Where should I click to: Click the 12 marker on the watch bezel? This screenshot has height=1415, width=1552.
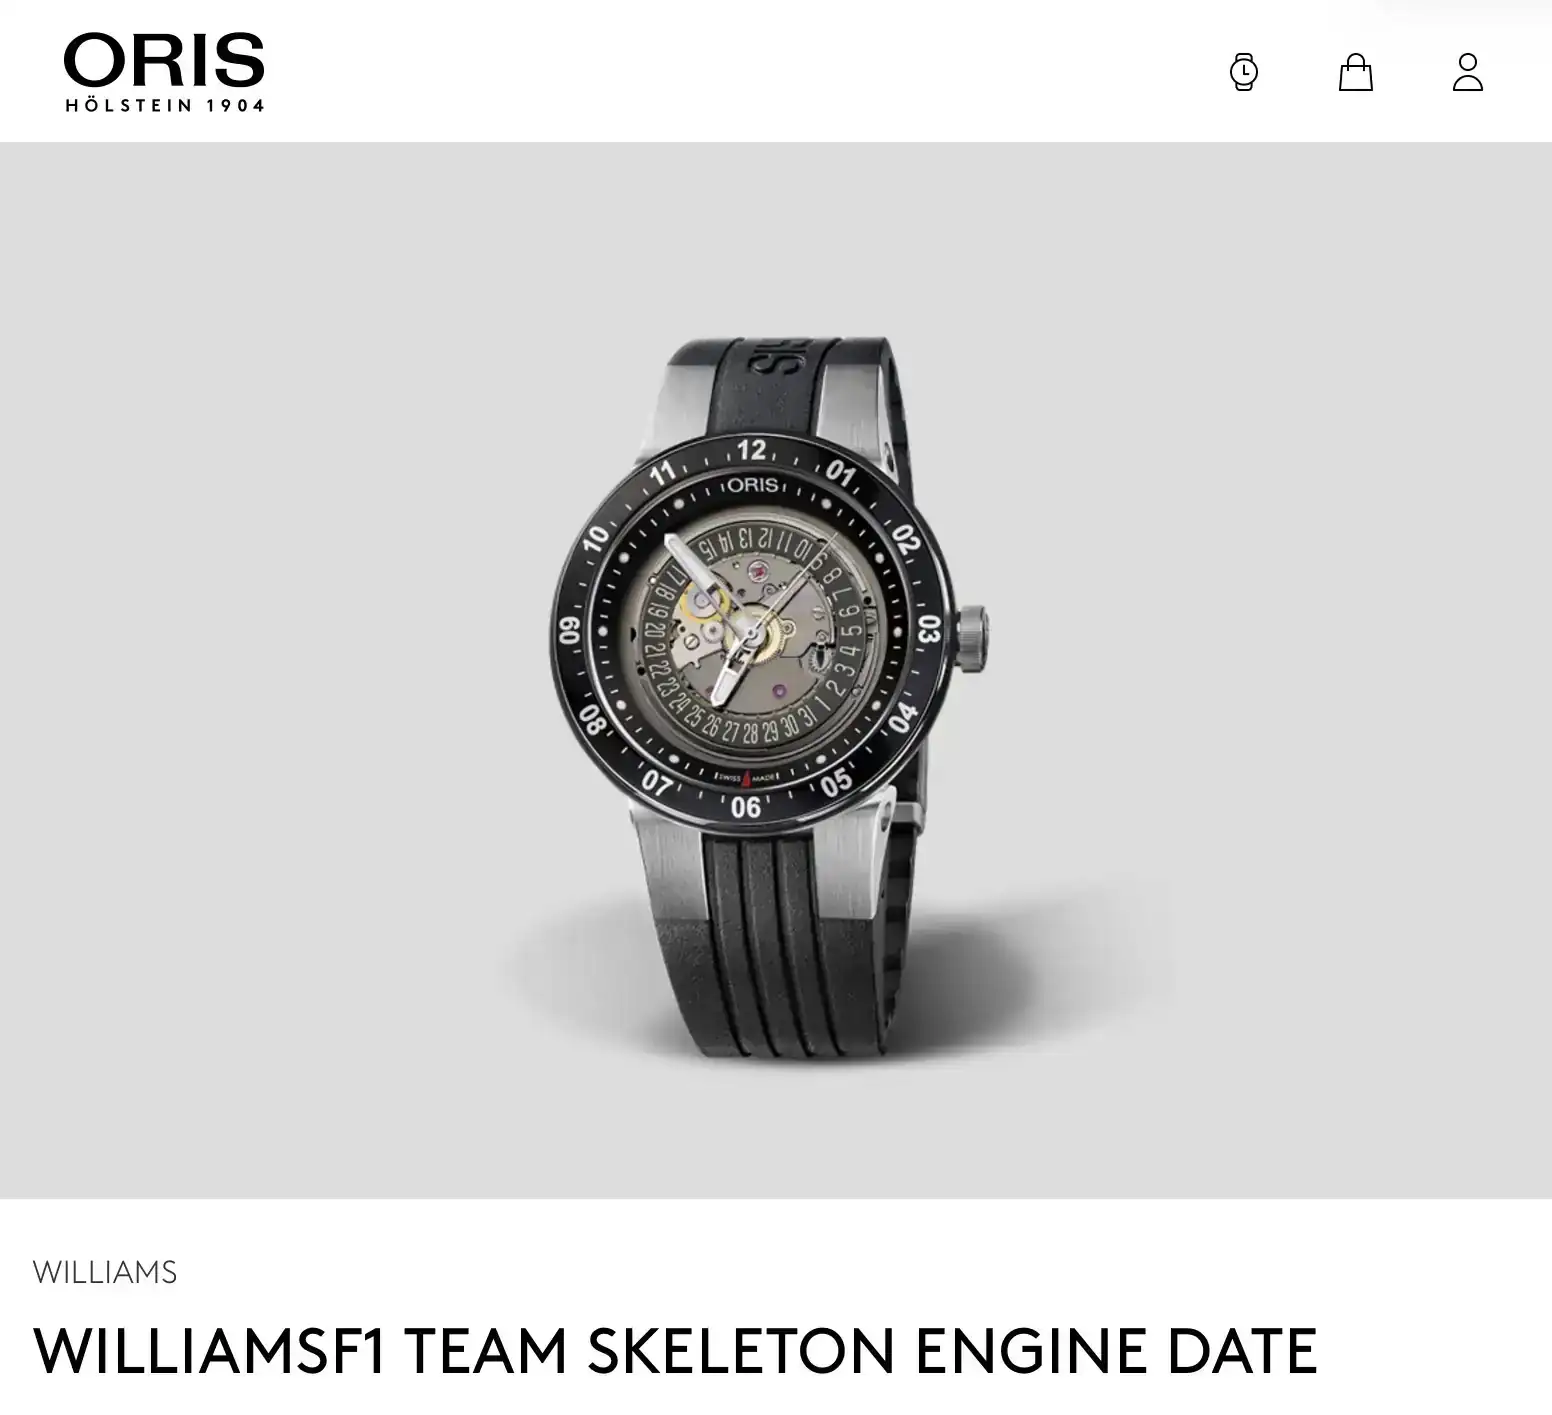click(752, 450)
